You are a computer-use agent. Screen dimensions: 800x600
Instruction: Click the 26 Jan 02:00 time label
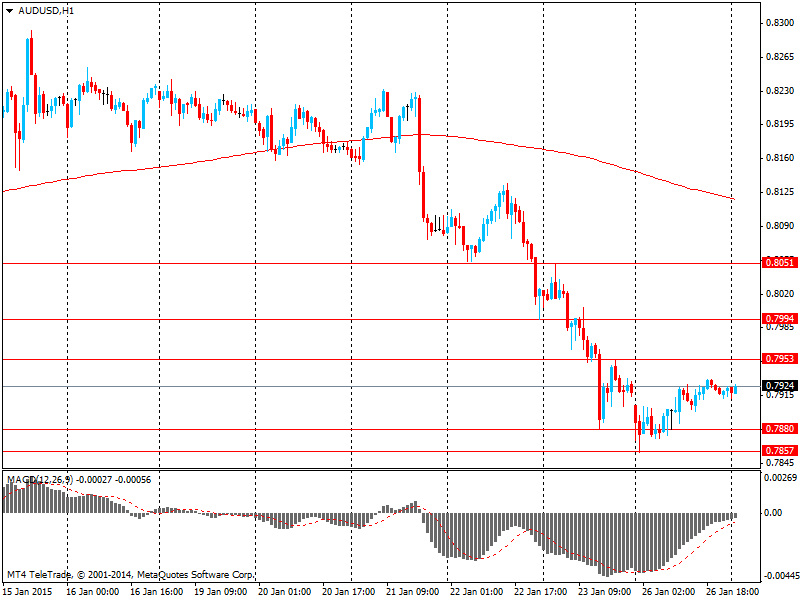(x=668, y=591)
